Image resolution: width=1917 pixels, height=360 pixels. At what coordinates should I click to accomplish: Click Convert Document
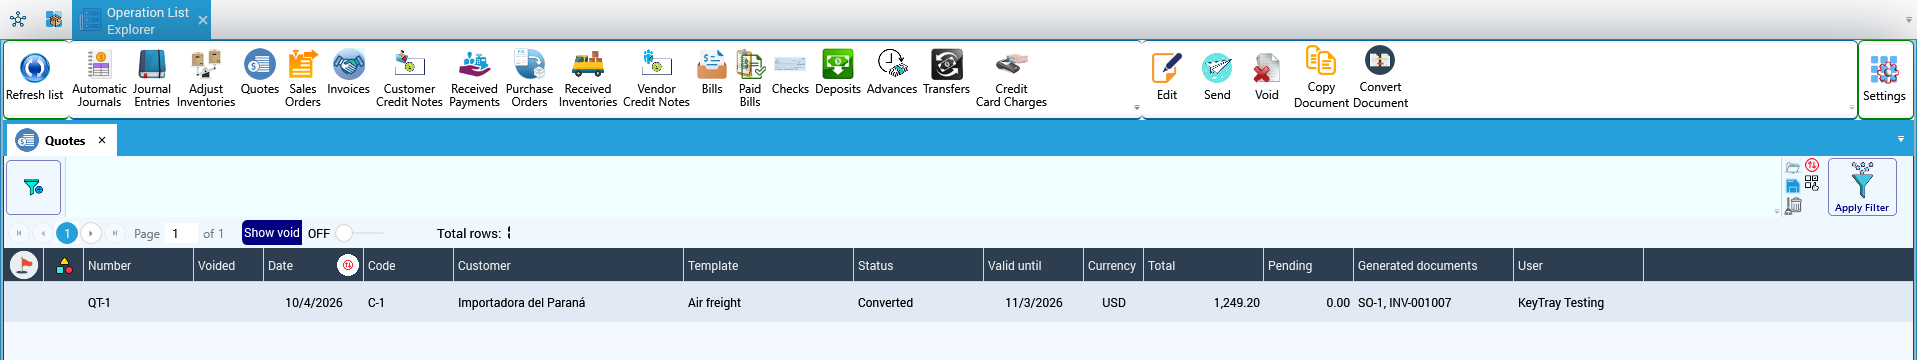1380,76
